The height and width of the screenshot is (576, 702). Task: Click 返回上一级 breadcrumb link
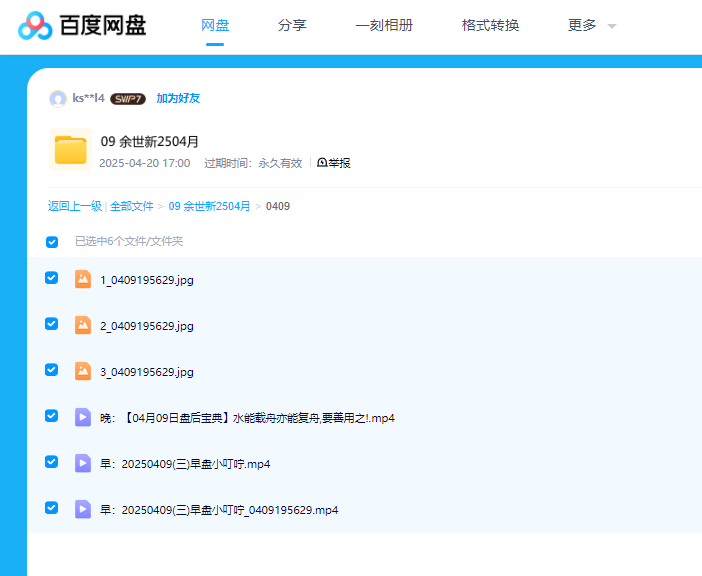click(x=75, y=206)
